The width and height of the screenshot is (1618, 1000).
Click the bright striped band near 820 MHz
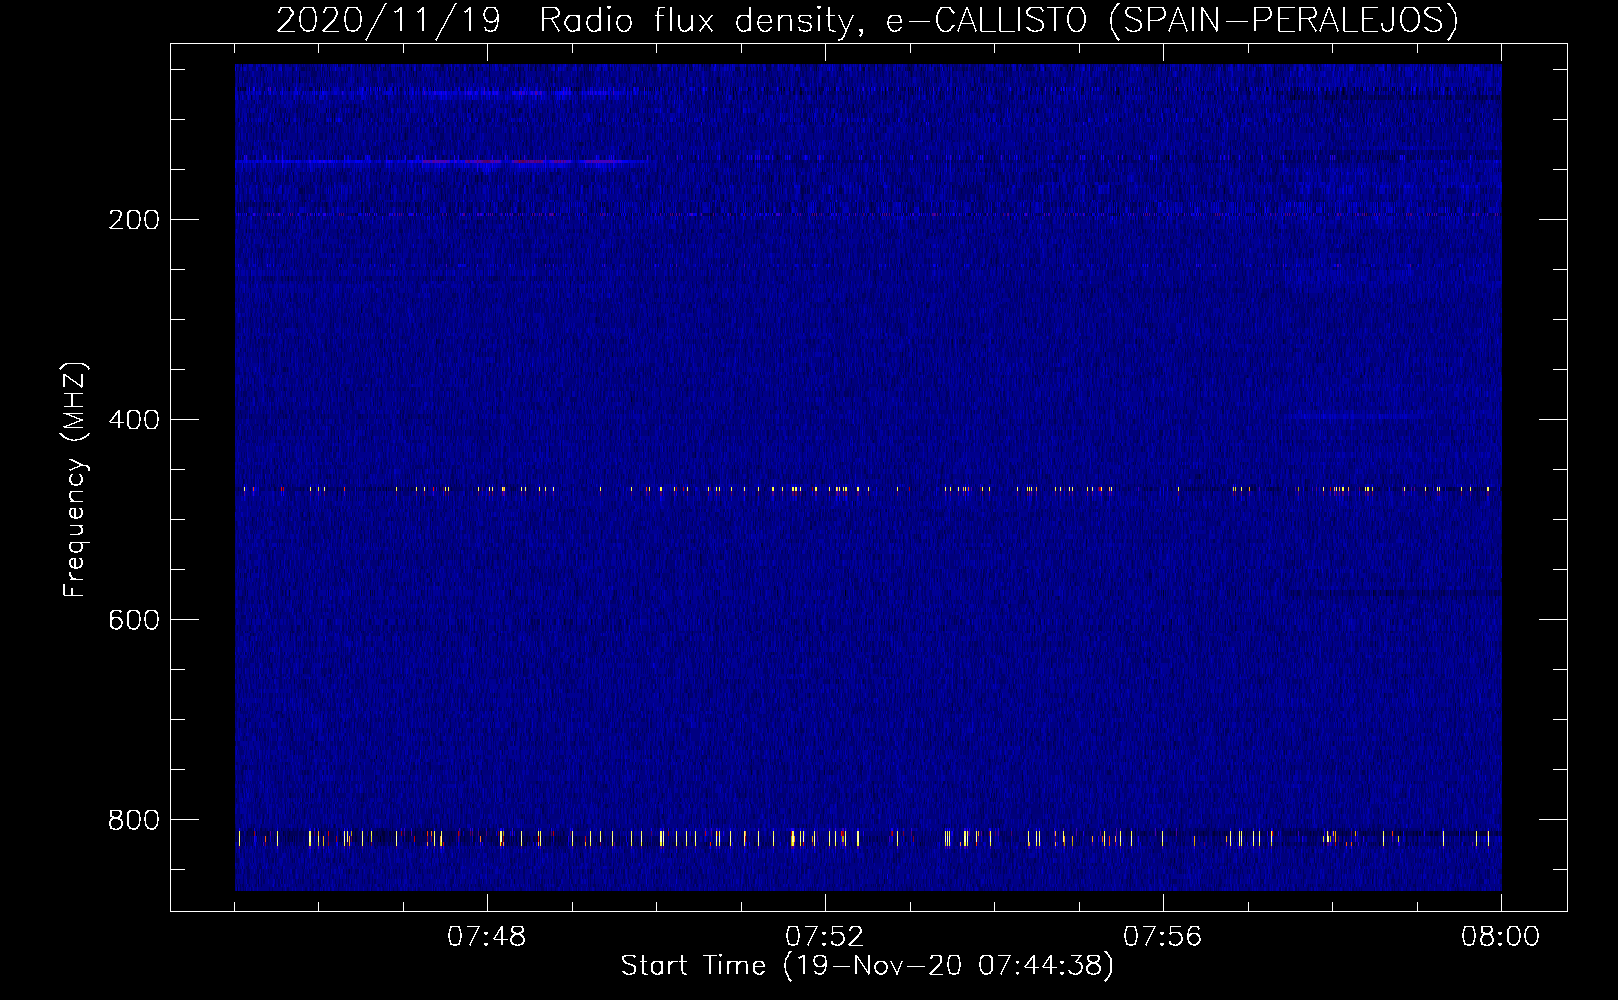coord(868,838)
